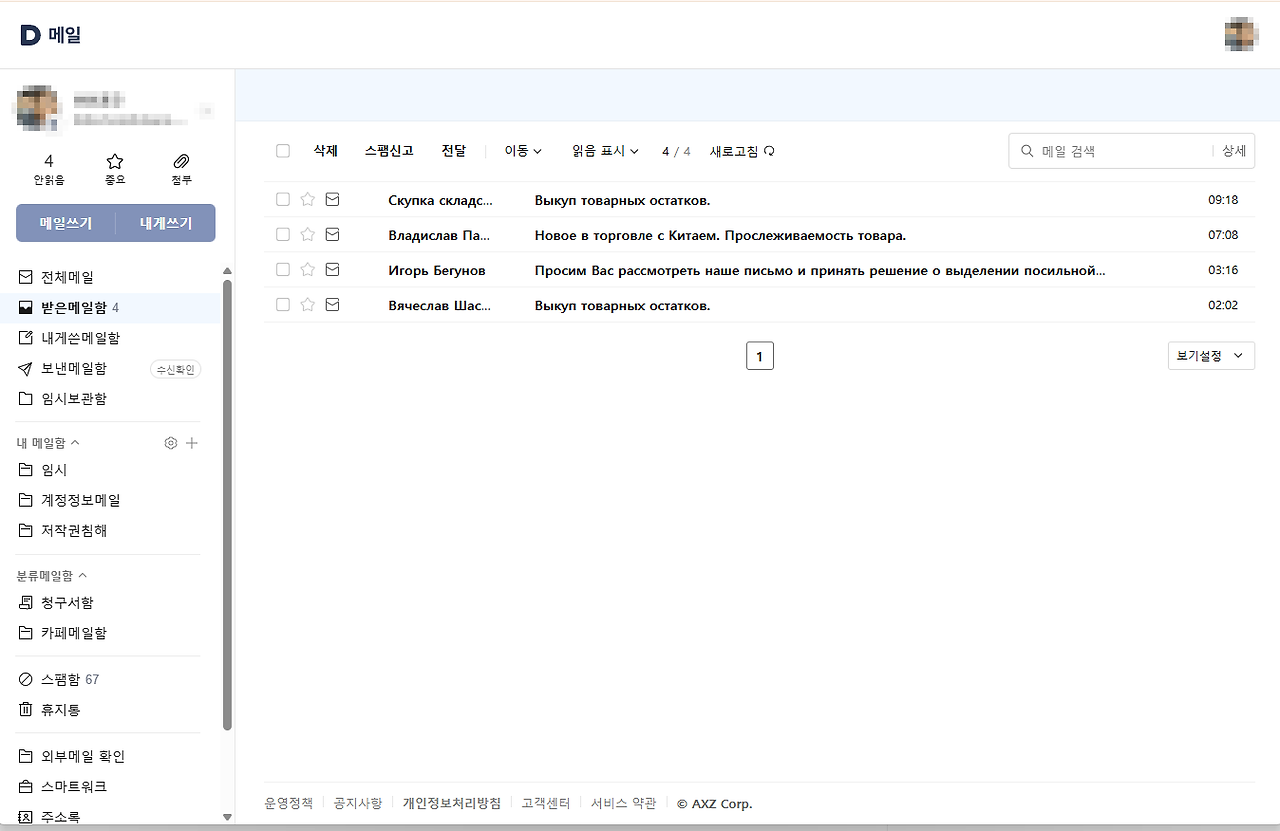
Task: Star the Игорь Бегунов mail
Action: 308,270
